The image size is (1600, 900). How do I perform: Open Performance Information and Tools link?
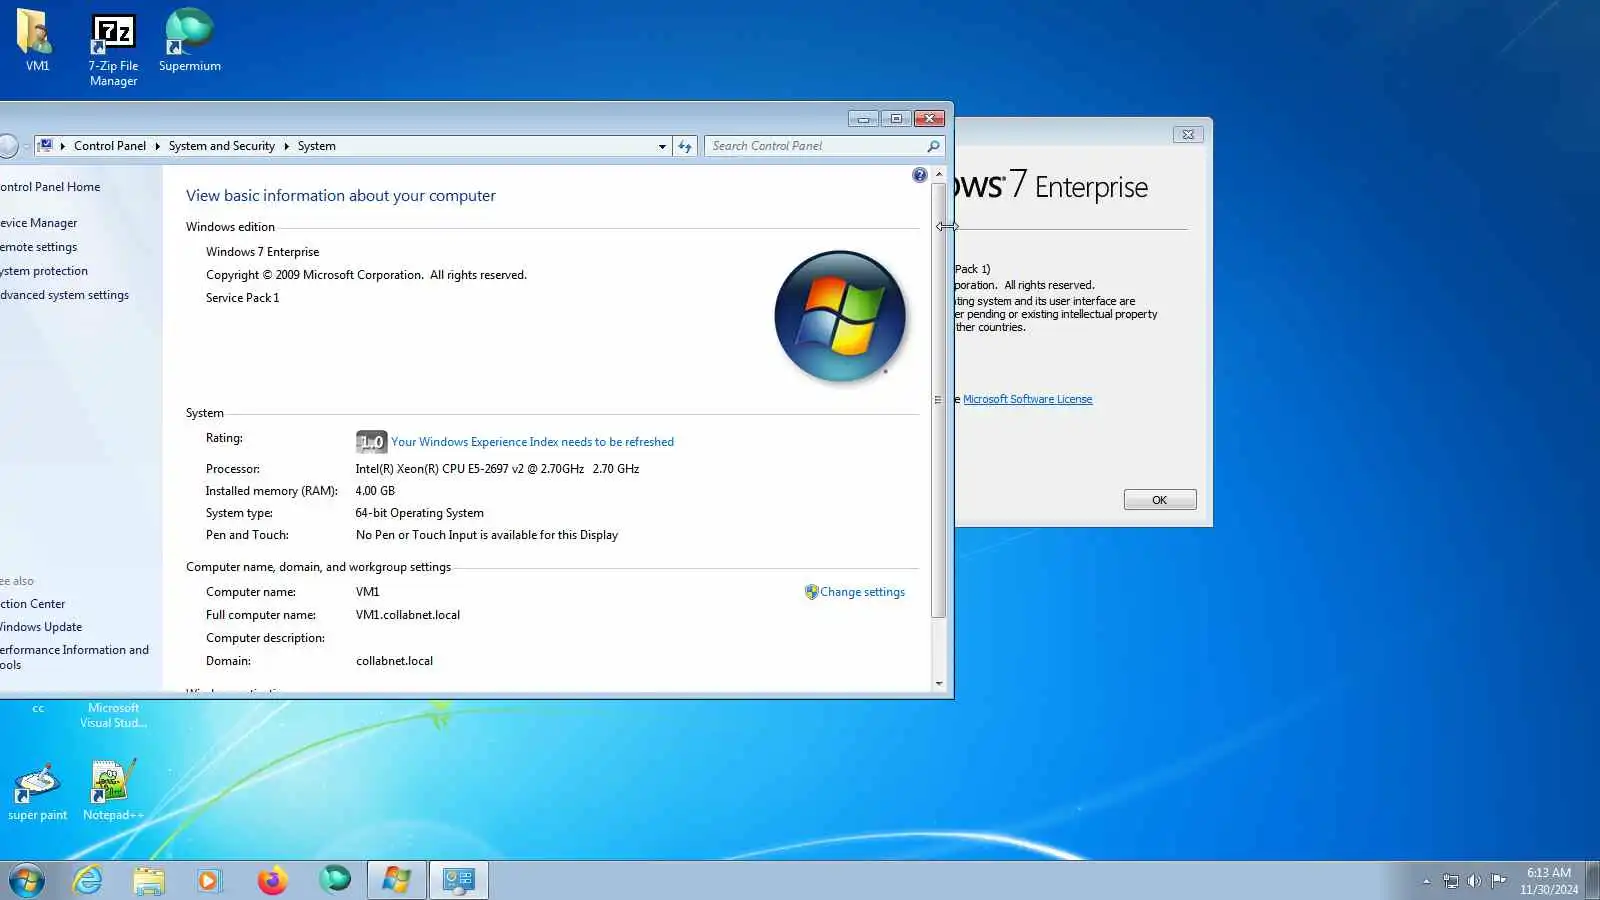75,657
